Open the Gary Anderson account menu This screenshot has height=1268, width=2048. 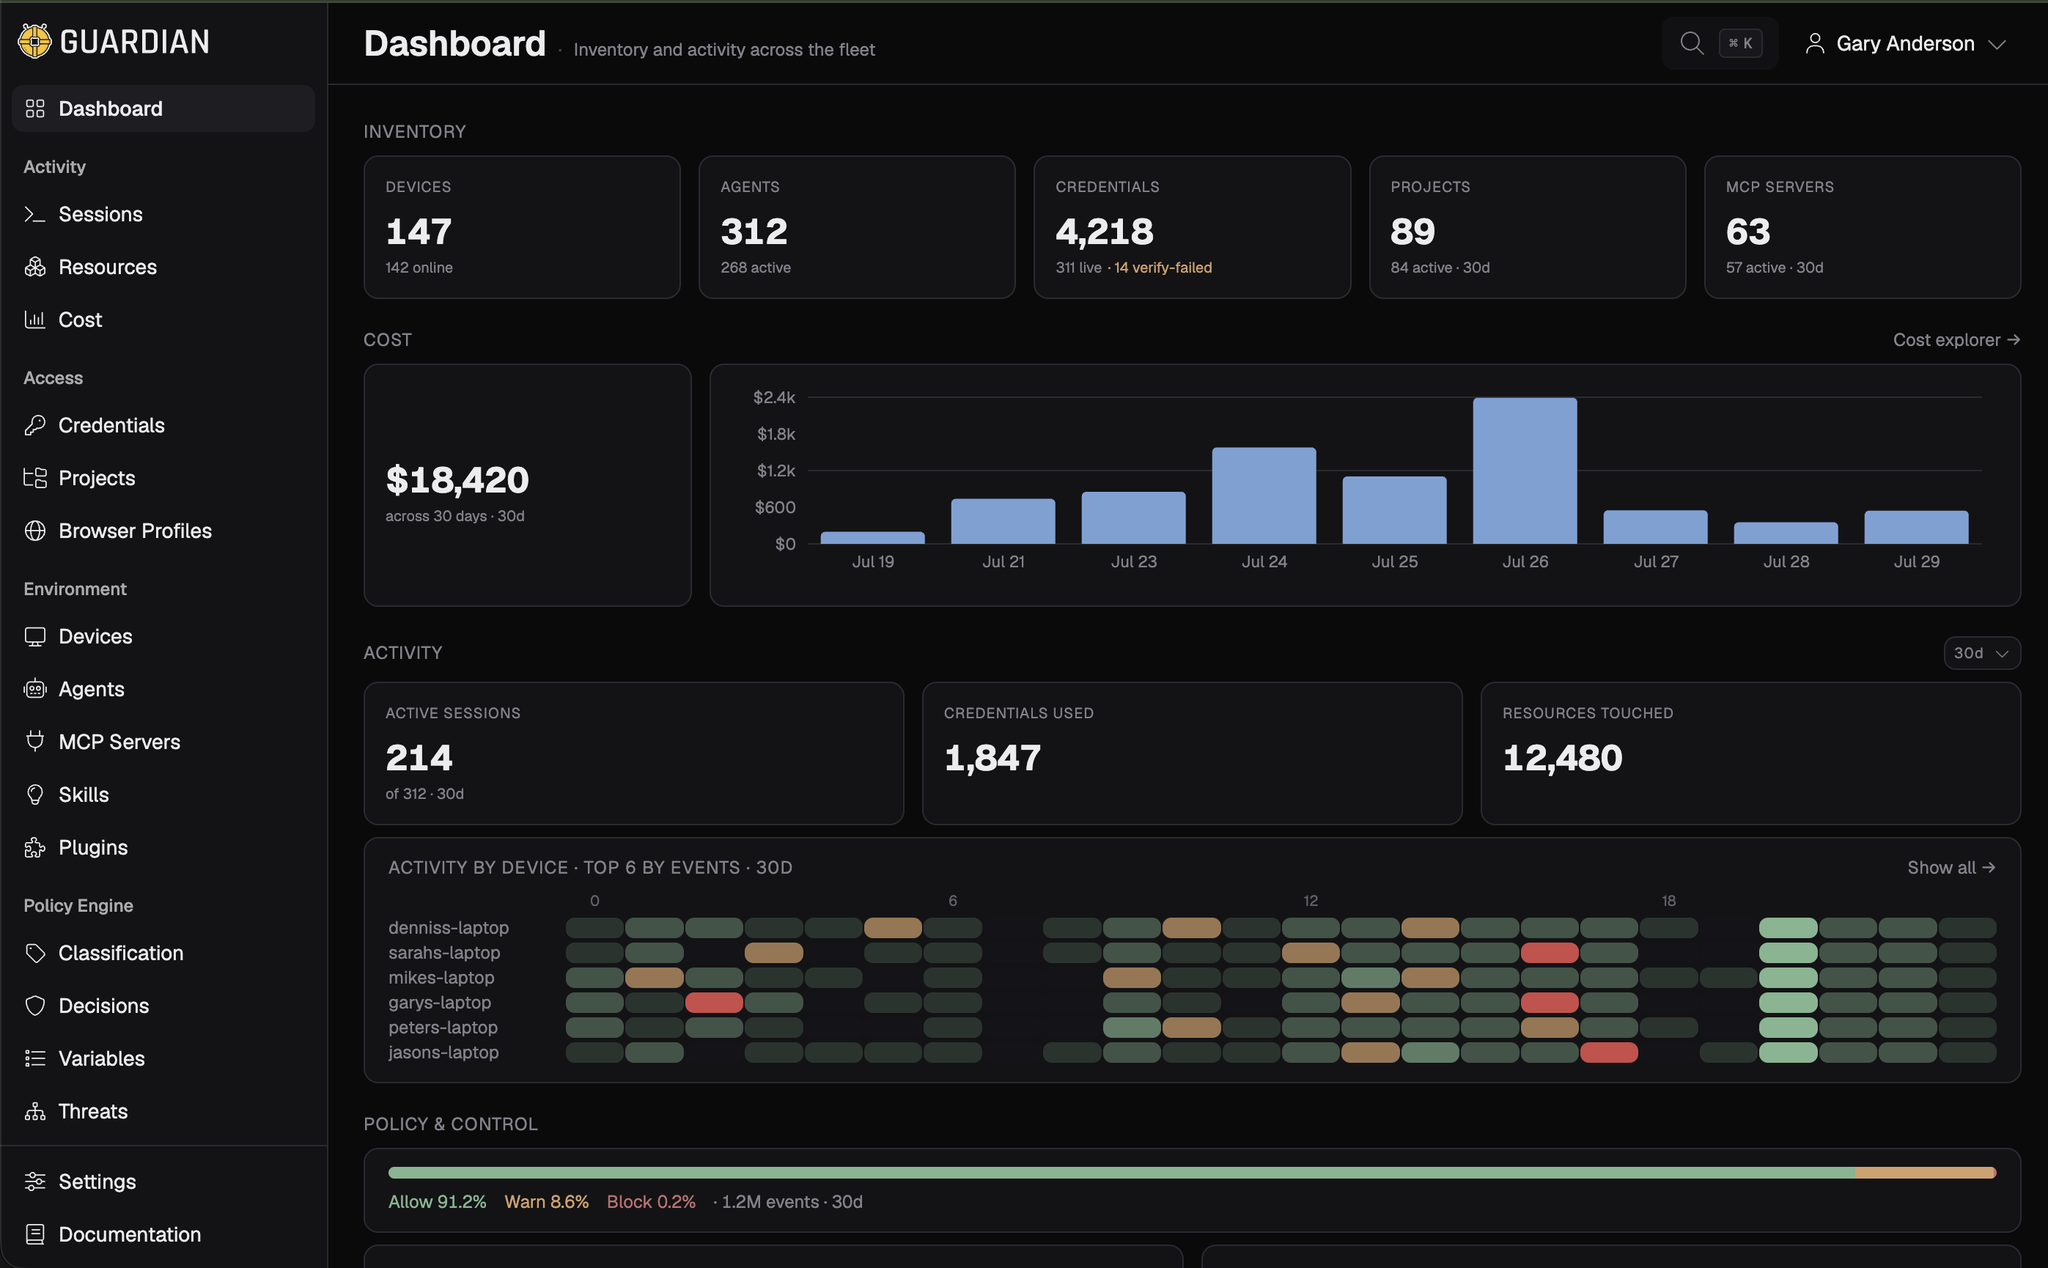click(1905, 44)
